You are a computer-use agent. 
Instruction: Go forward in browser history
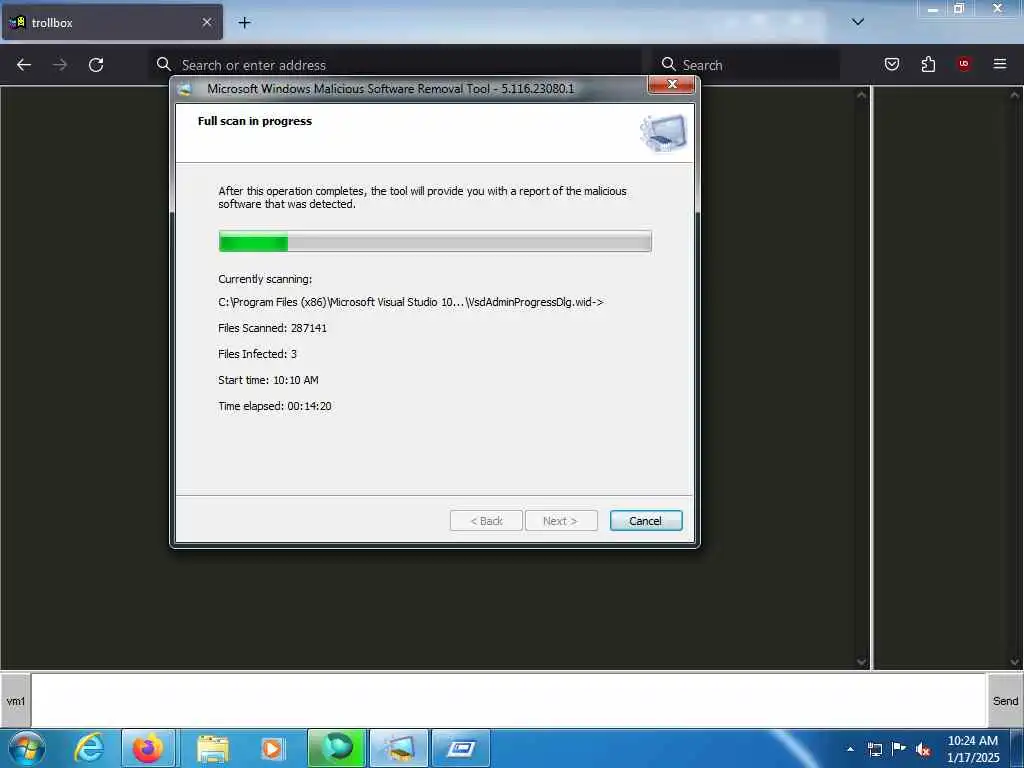tap(60, 65)
